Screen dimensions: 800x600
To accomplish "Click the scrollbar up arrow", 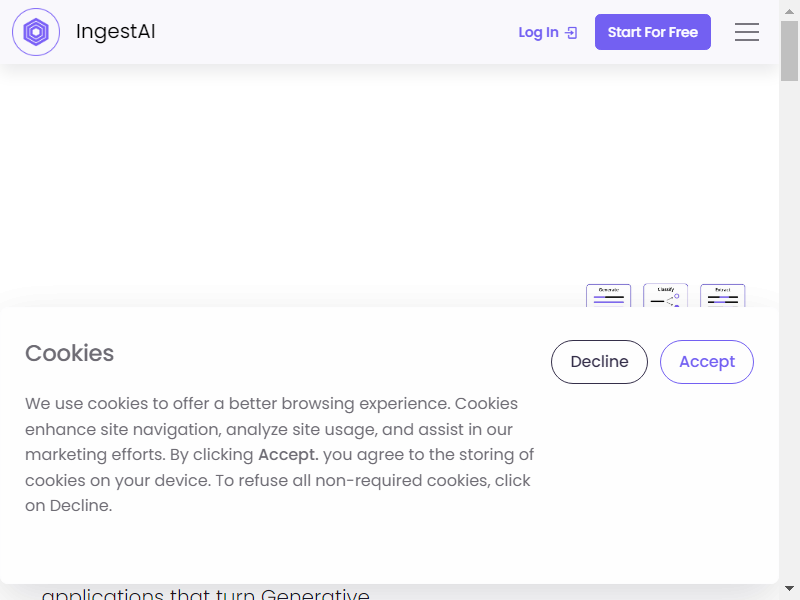I will click(789, 11).
